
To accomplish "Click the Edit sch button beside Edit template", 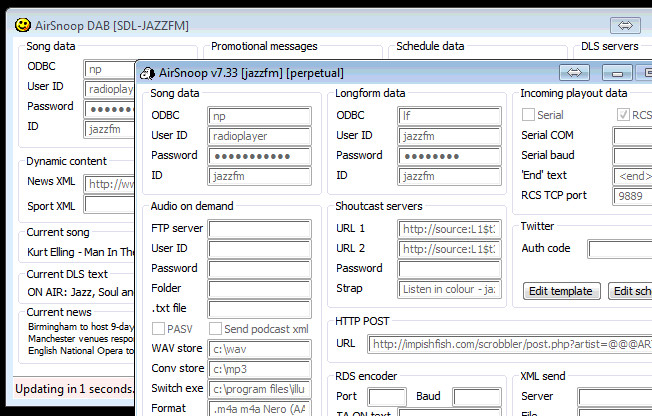I will coord(630,291).
